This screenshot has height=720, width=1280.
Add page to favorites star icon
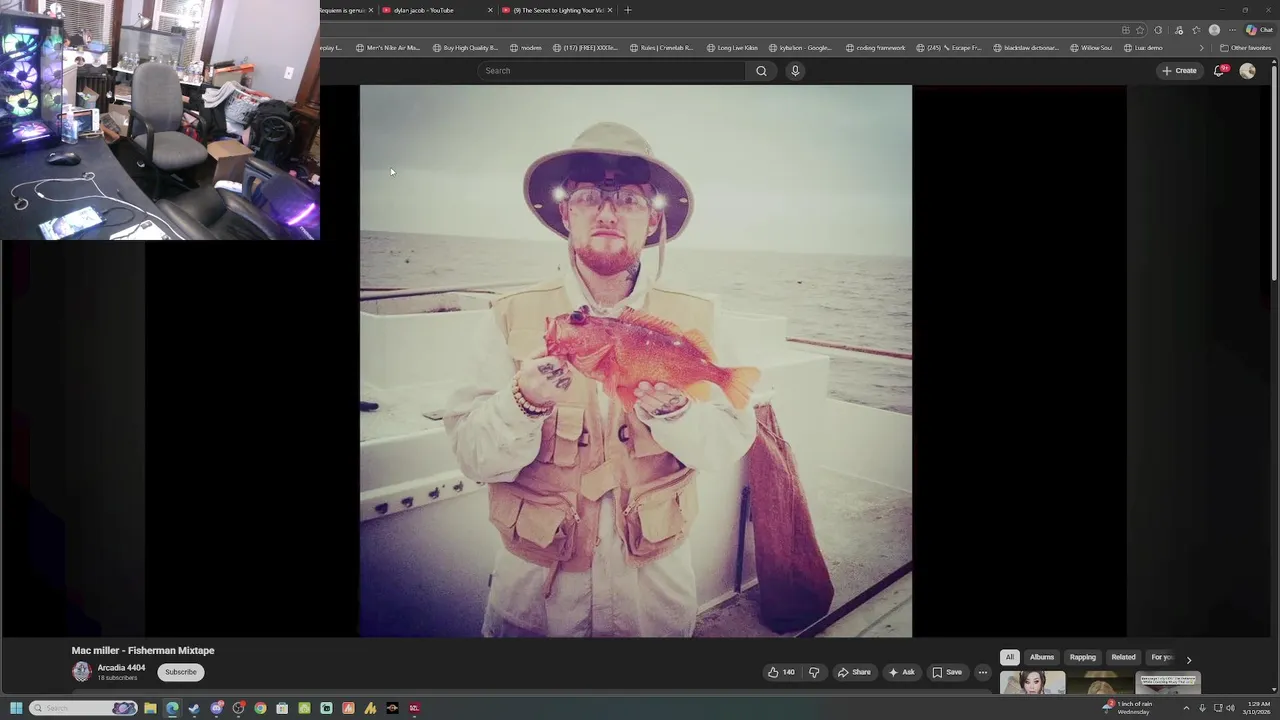coord(1141,30)
